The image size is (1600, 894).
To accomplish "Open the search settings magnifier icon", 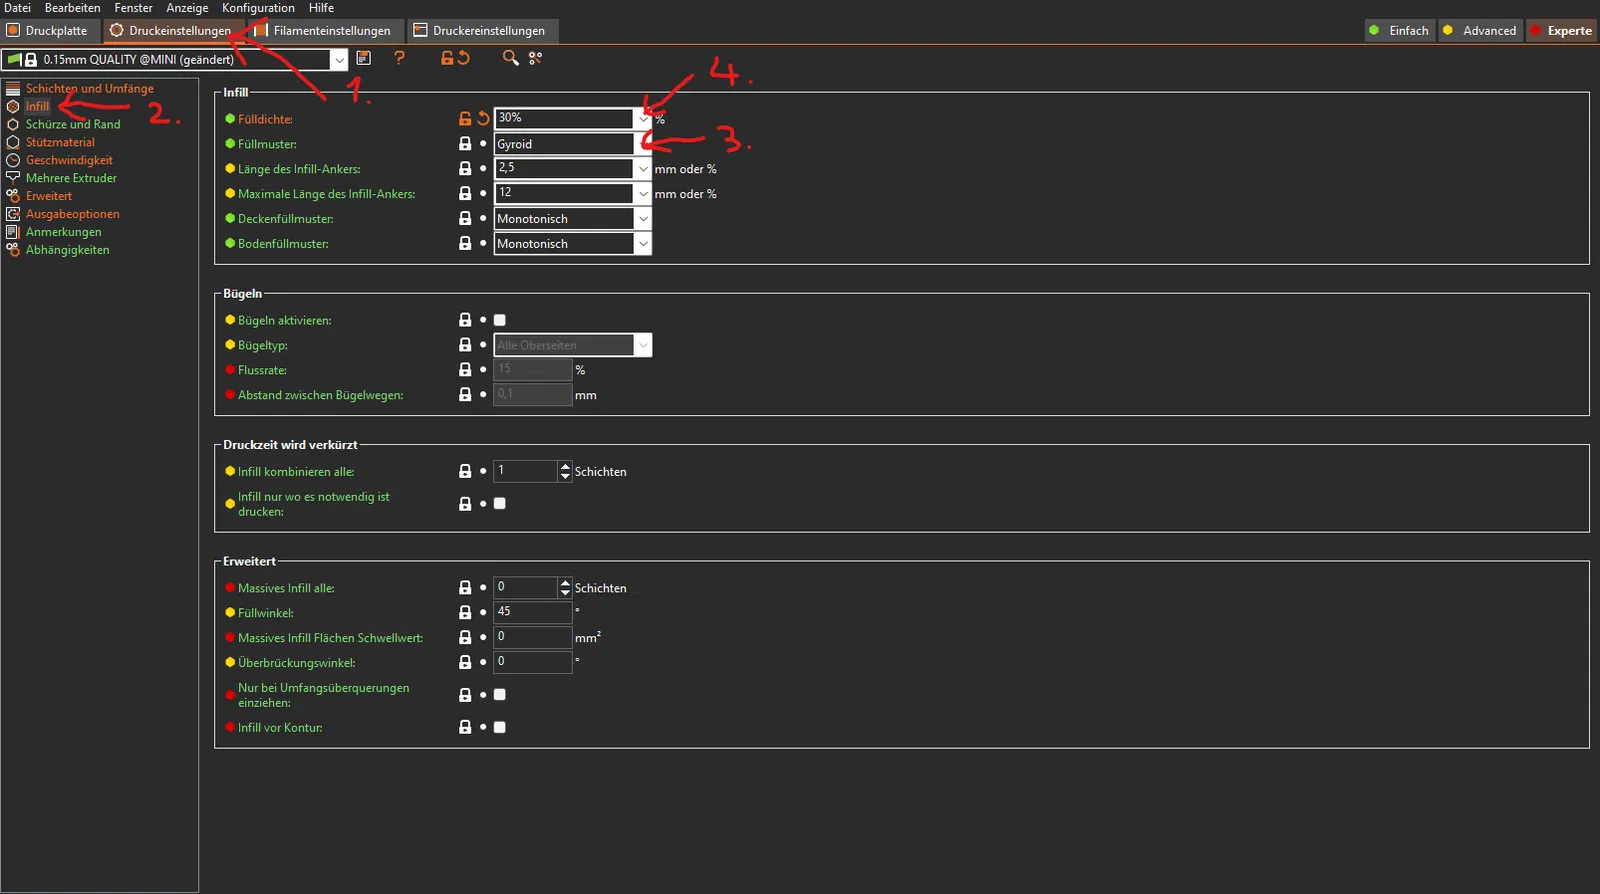I will pos(510,58).
